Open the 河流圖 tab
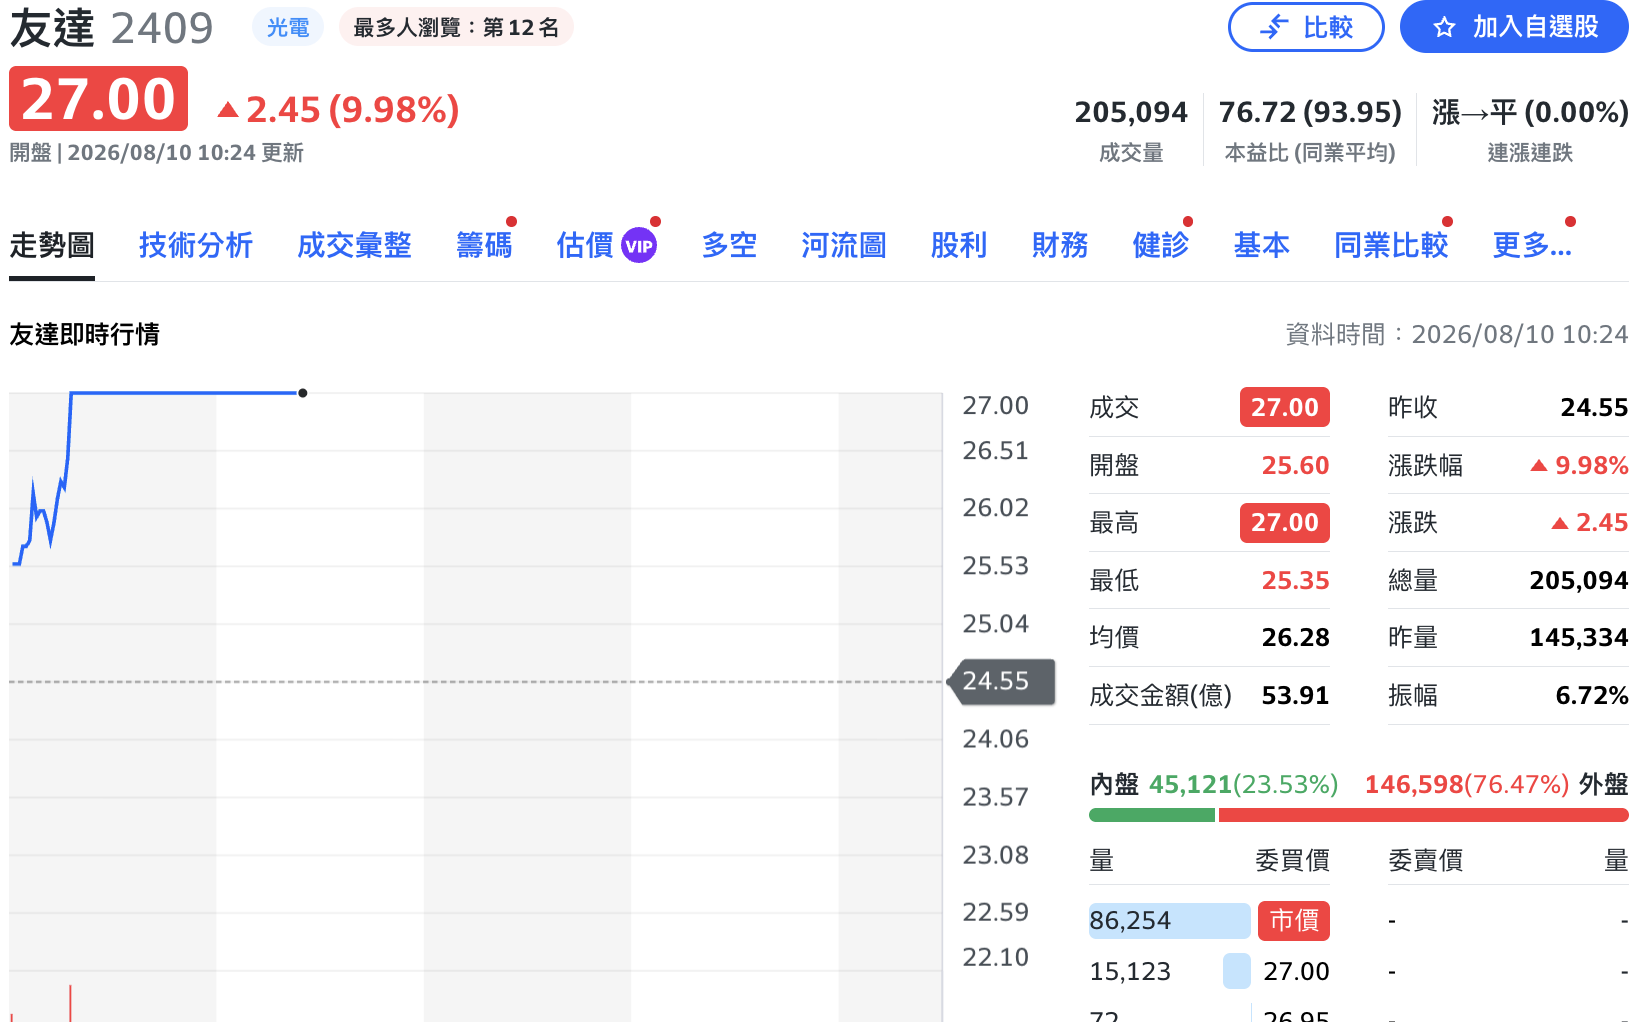Screen dimensions: 1640x1022 pyautogui.click(x=844, y=245)
